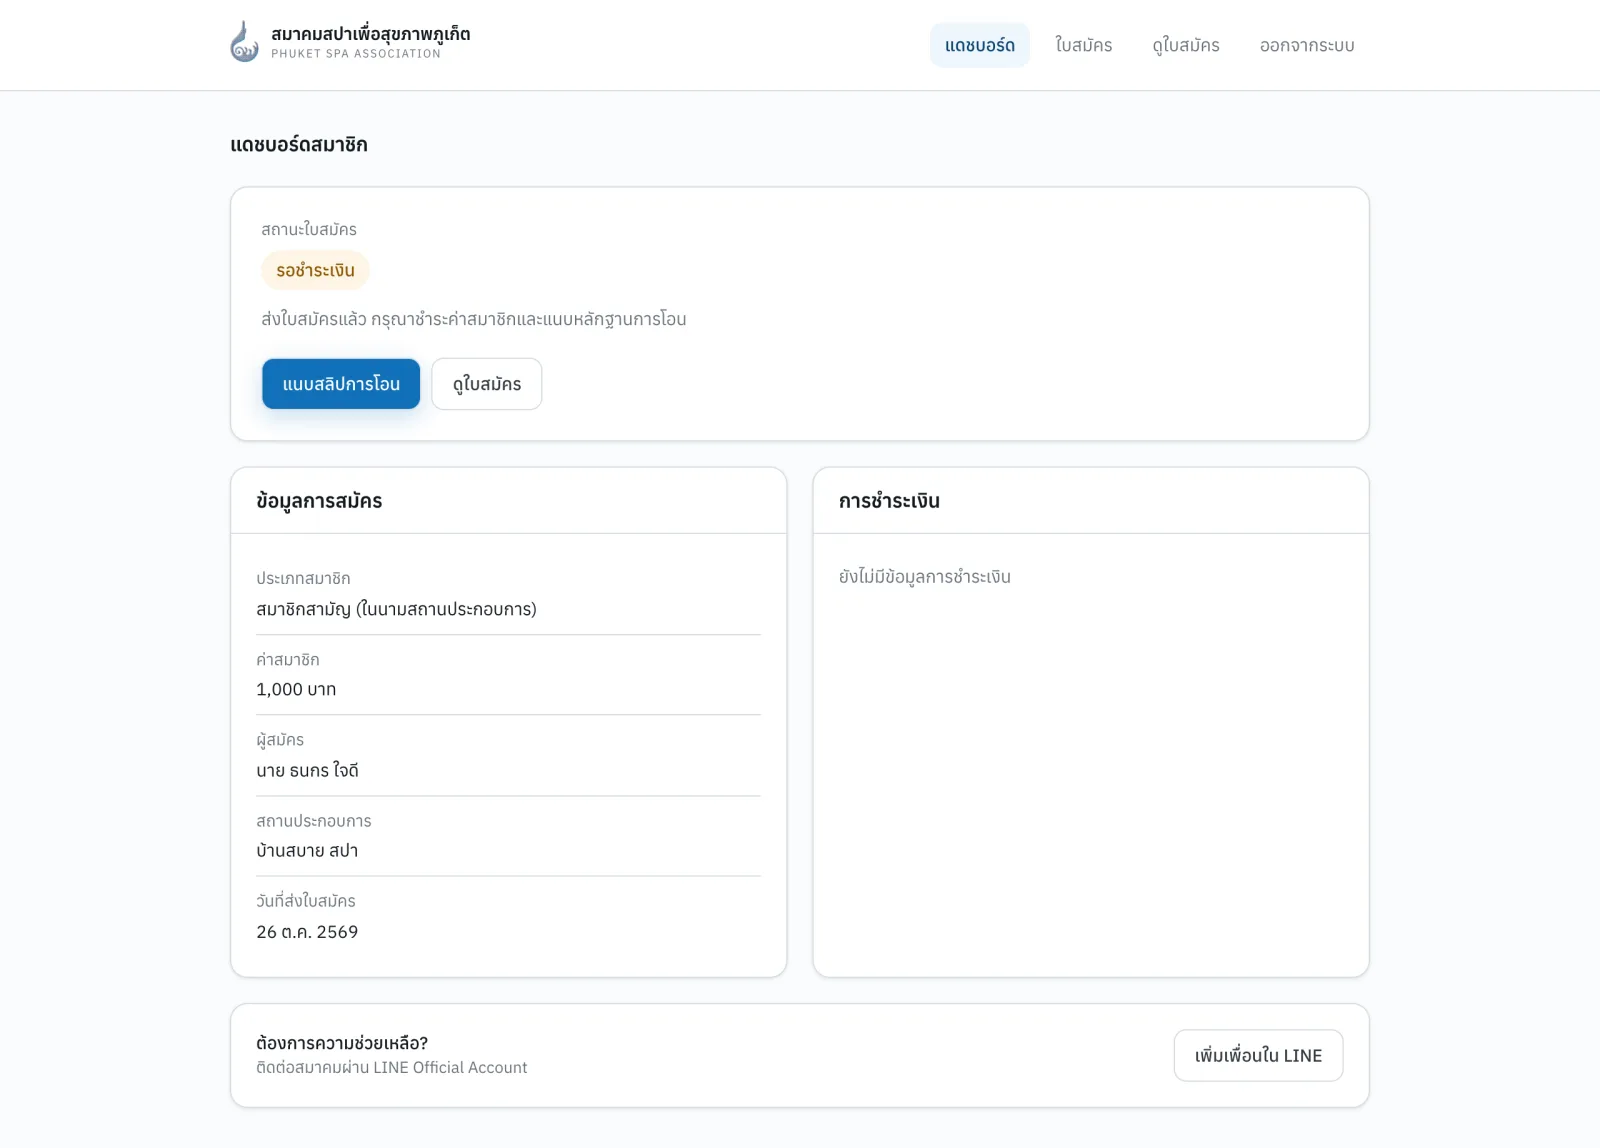Click the แนบสลิปการโอน button
1600x1148 pixels.
pos(341,384)
